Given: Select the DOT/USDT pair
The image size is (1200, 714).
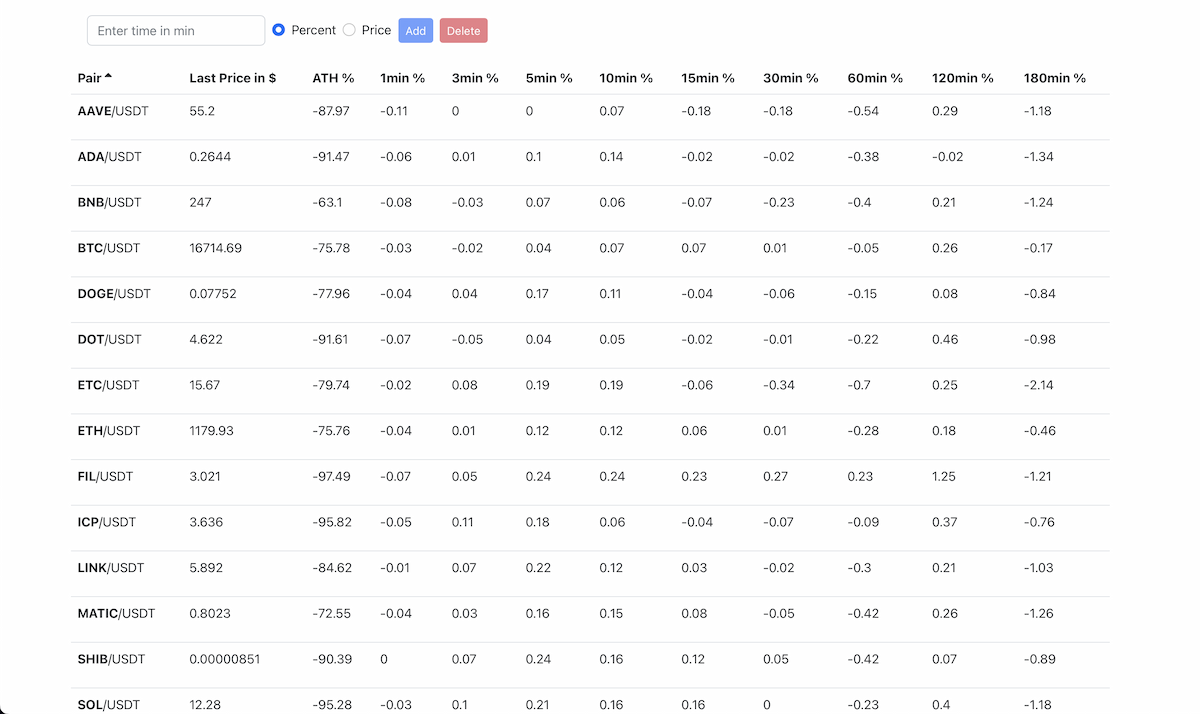Looking at the screenshot, I should click(x=110, y=339).
